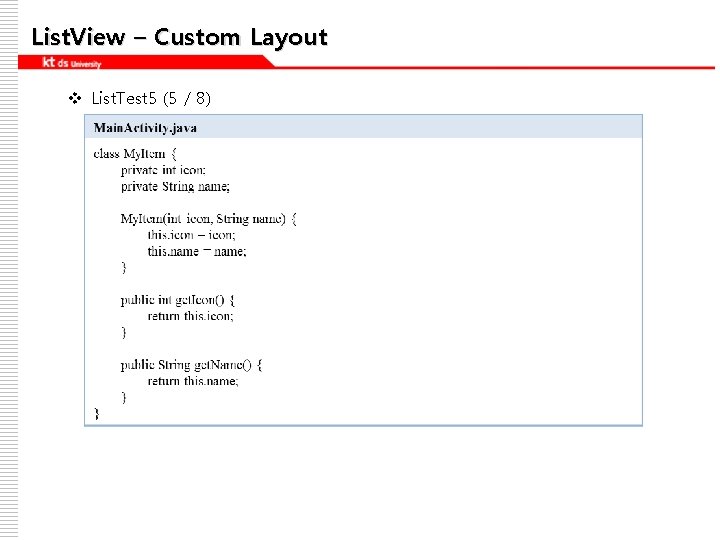Click the 'ListTest5 (5 / 8)' bullet text
Viewport: 720px width, 540px height.
click(151, 98)
